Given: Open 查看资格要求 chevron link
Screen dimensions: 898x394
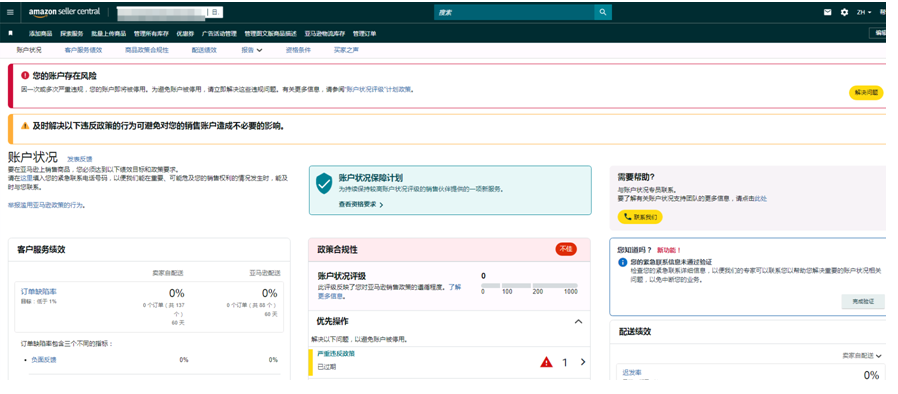Looking at the screenshot, I should 361,204.
